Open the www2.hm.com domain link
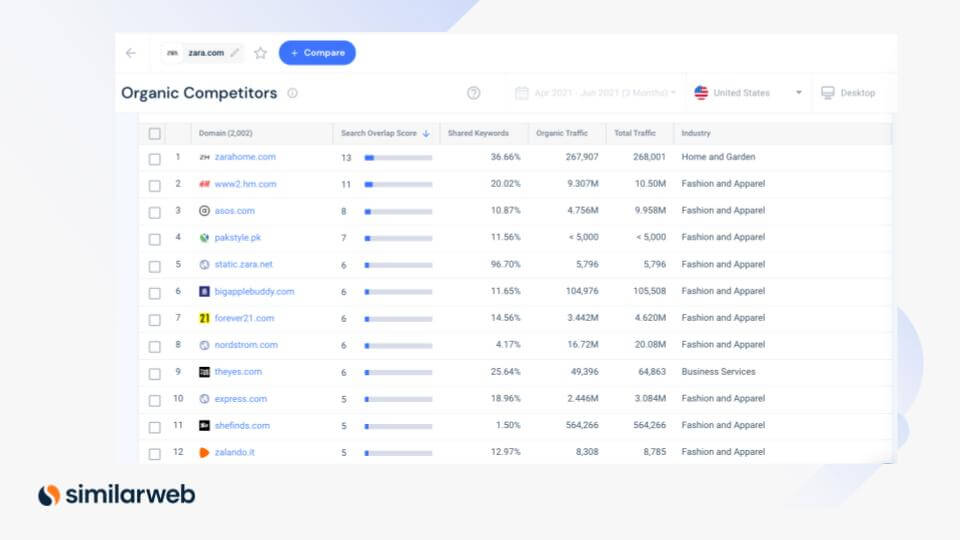 tap(245, 184)
